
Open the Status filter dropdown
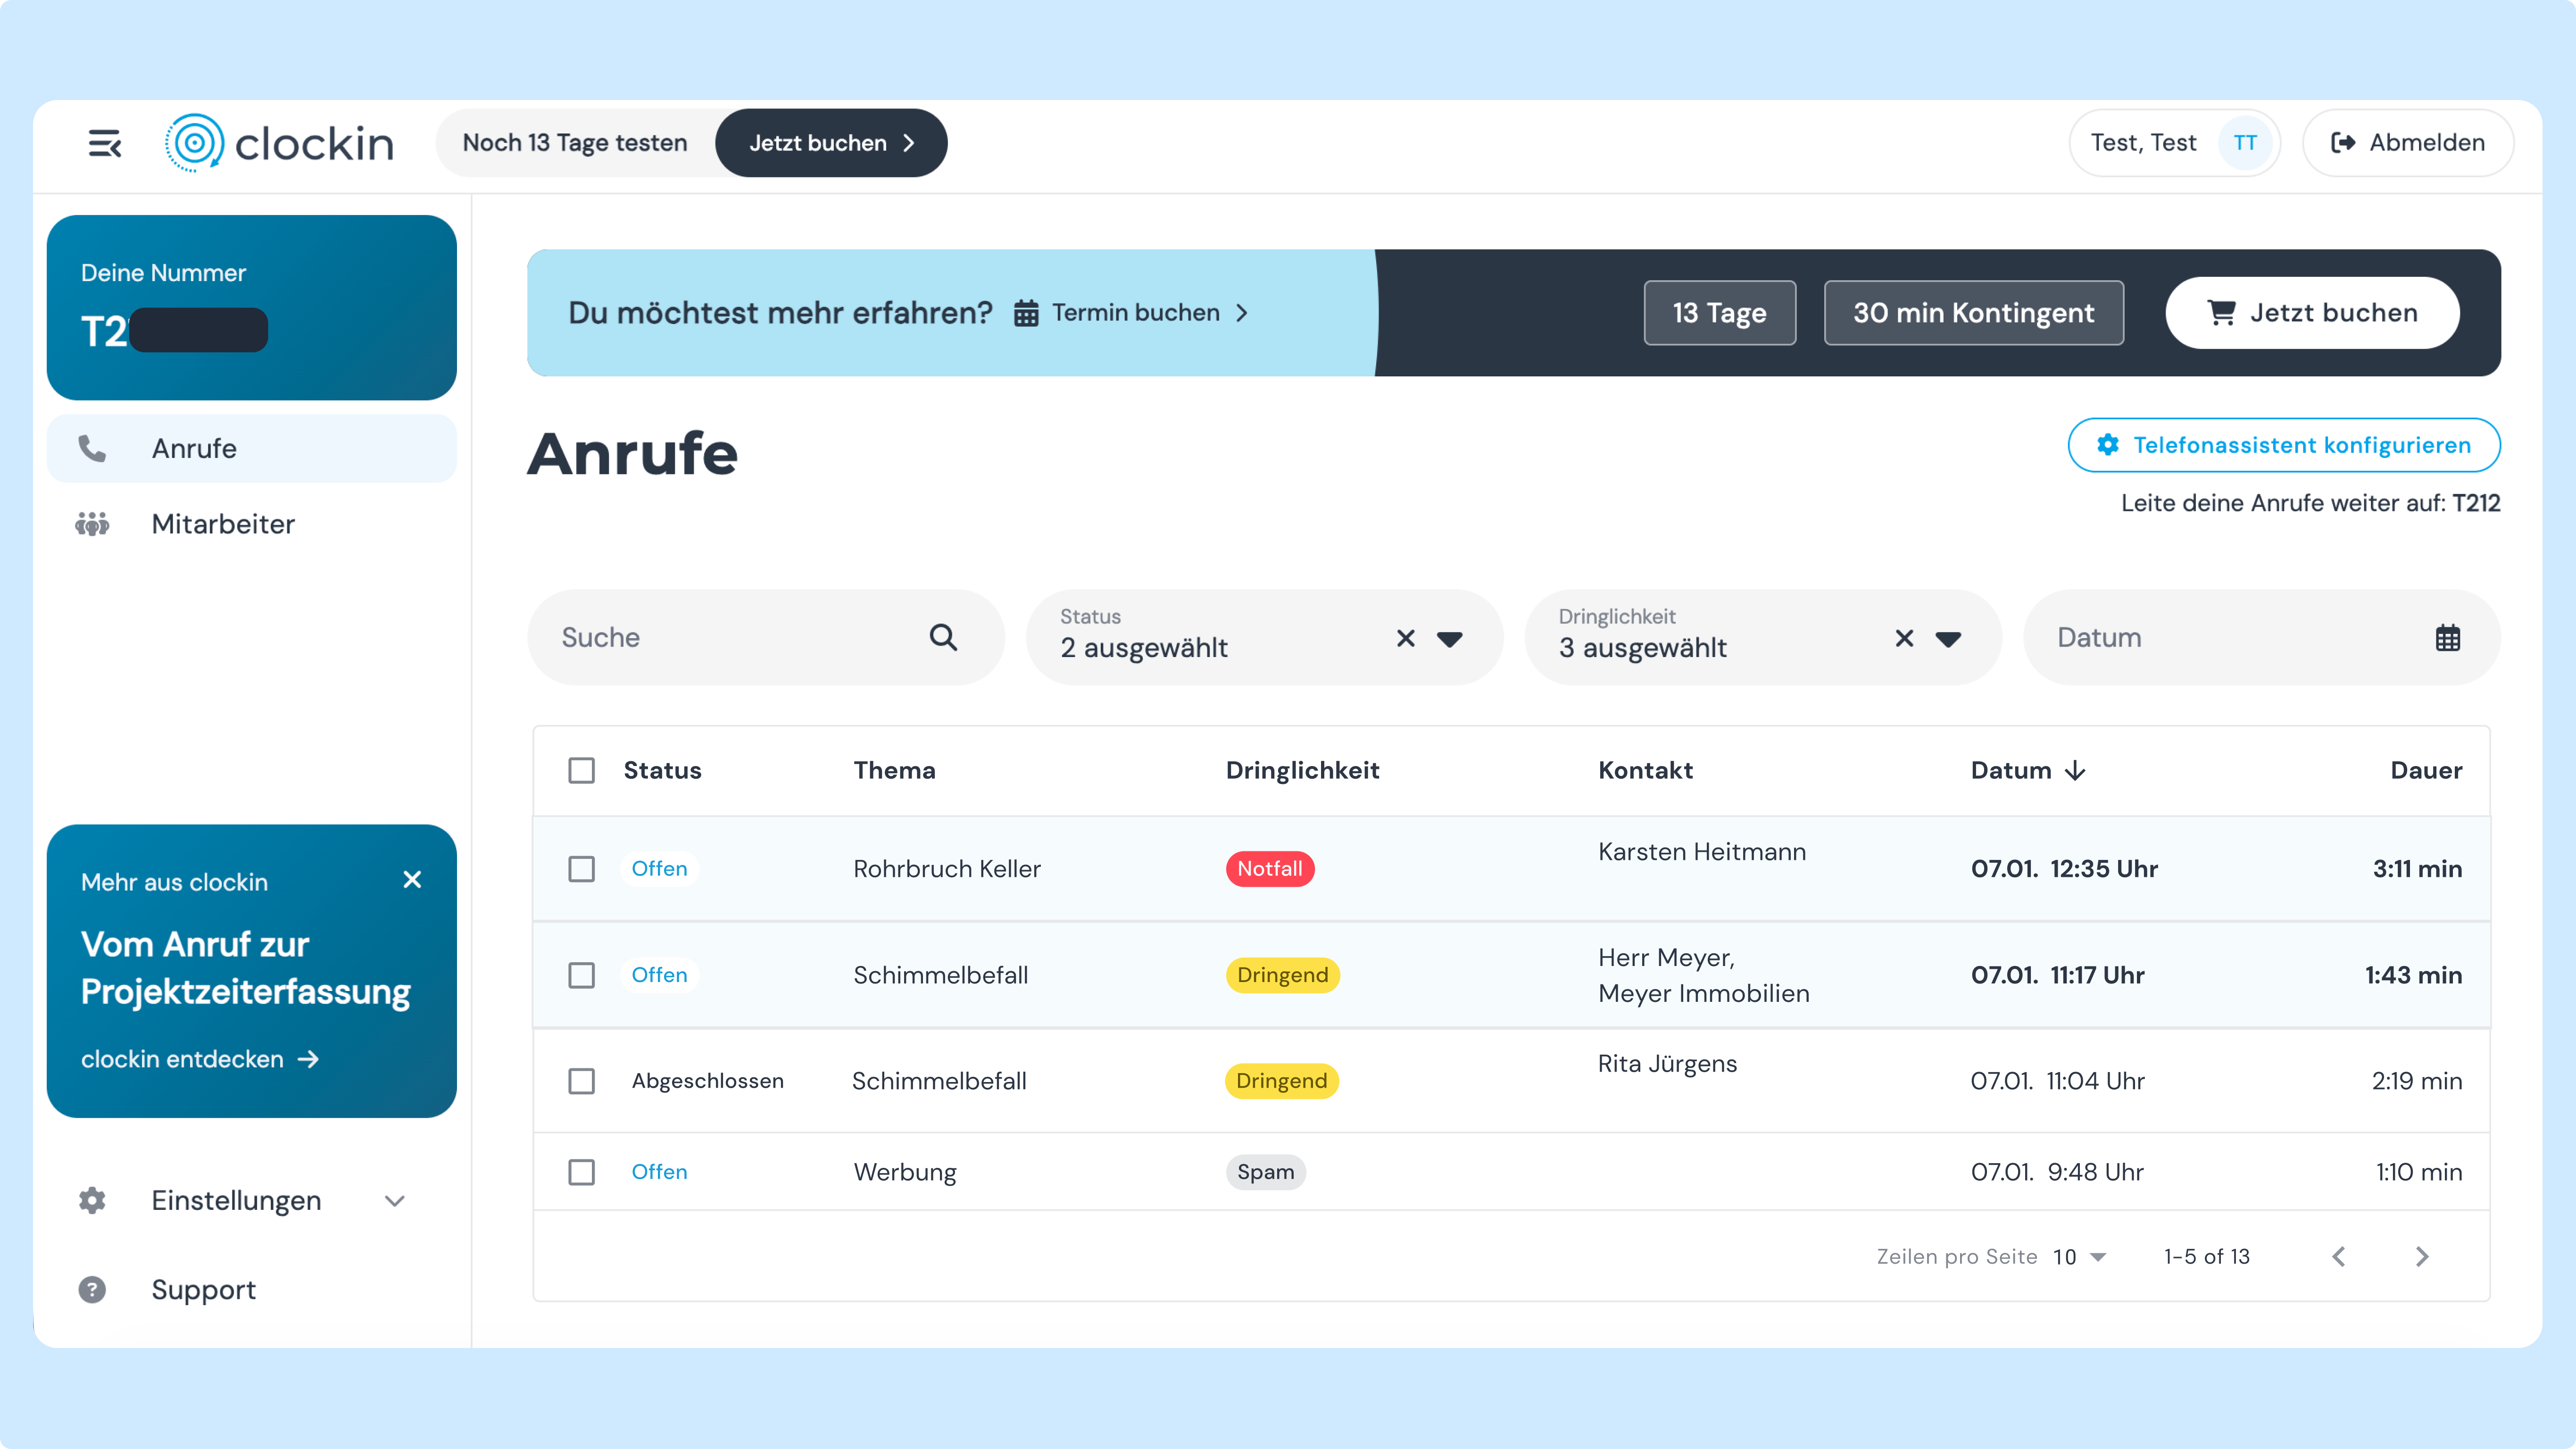click(x=1449, y=639)
